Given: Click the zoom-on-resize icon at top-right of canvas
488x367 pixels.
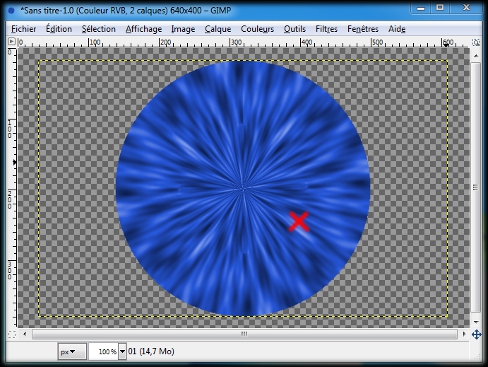Looking at the screenshot, I should 476,42.
